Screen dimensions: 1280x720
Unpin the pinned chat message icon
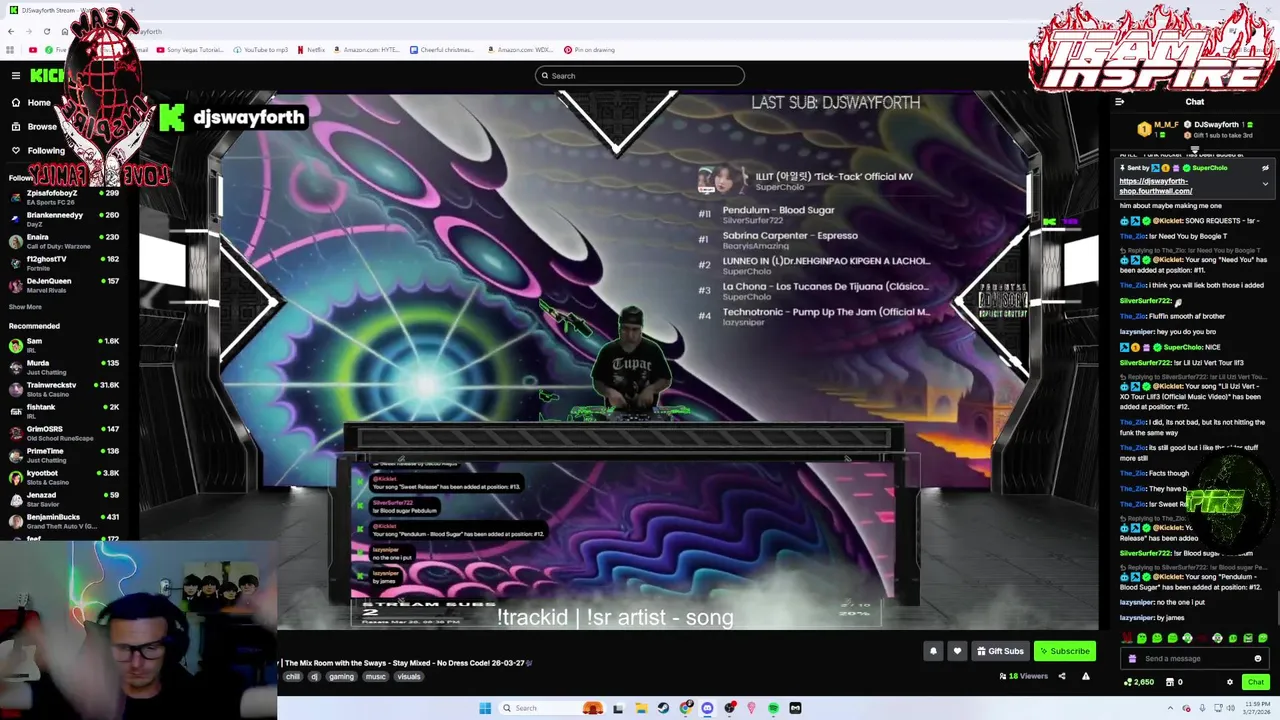(1265, 168)
